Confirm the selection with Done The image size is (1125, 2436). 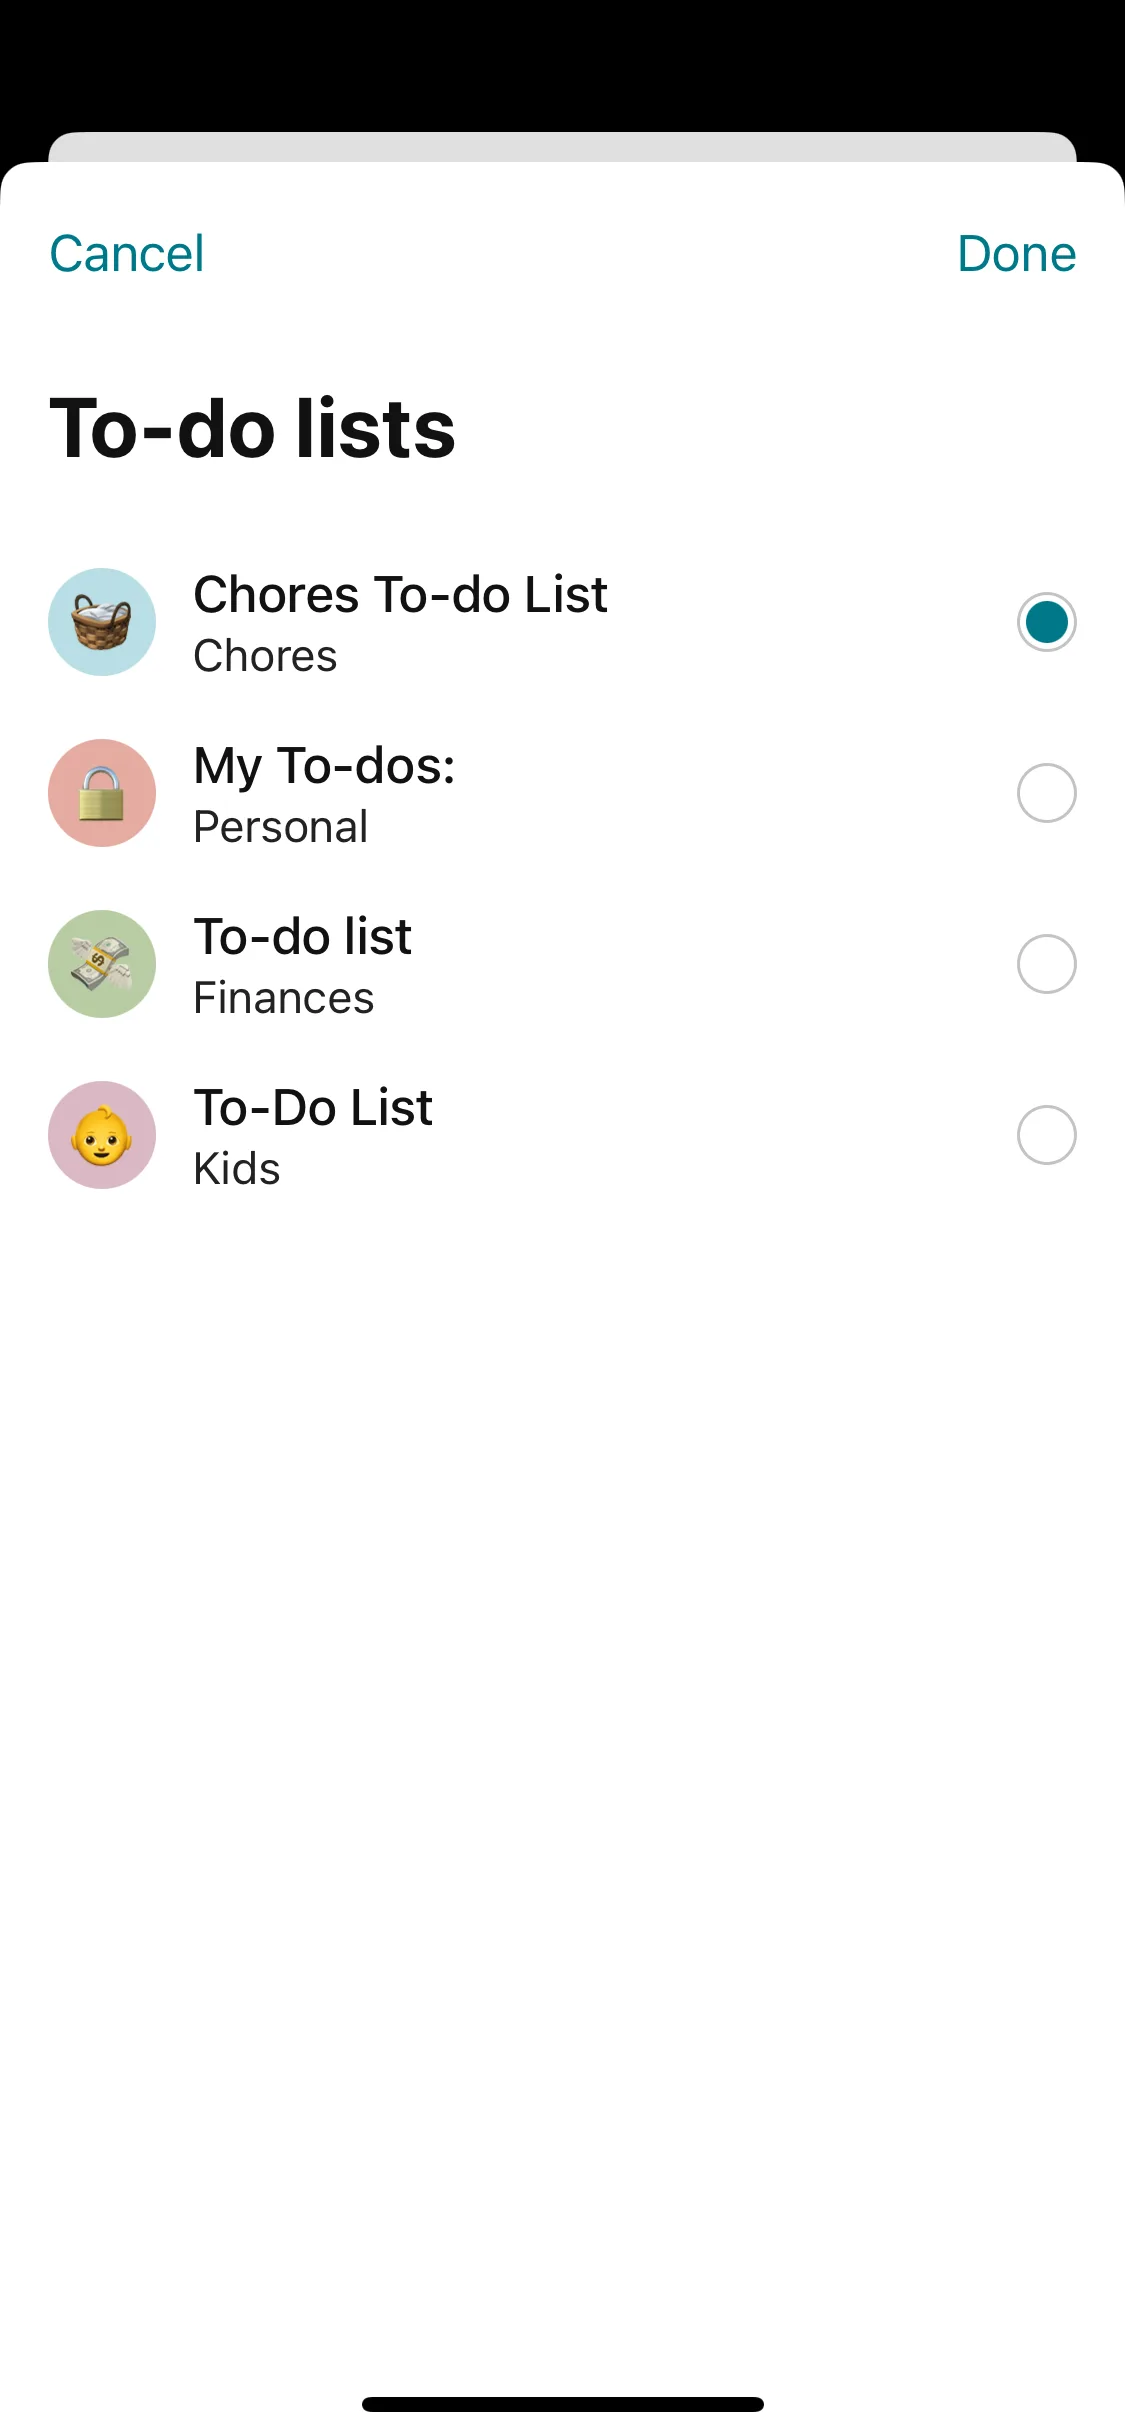point(1016,254)
